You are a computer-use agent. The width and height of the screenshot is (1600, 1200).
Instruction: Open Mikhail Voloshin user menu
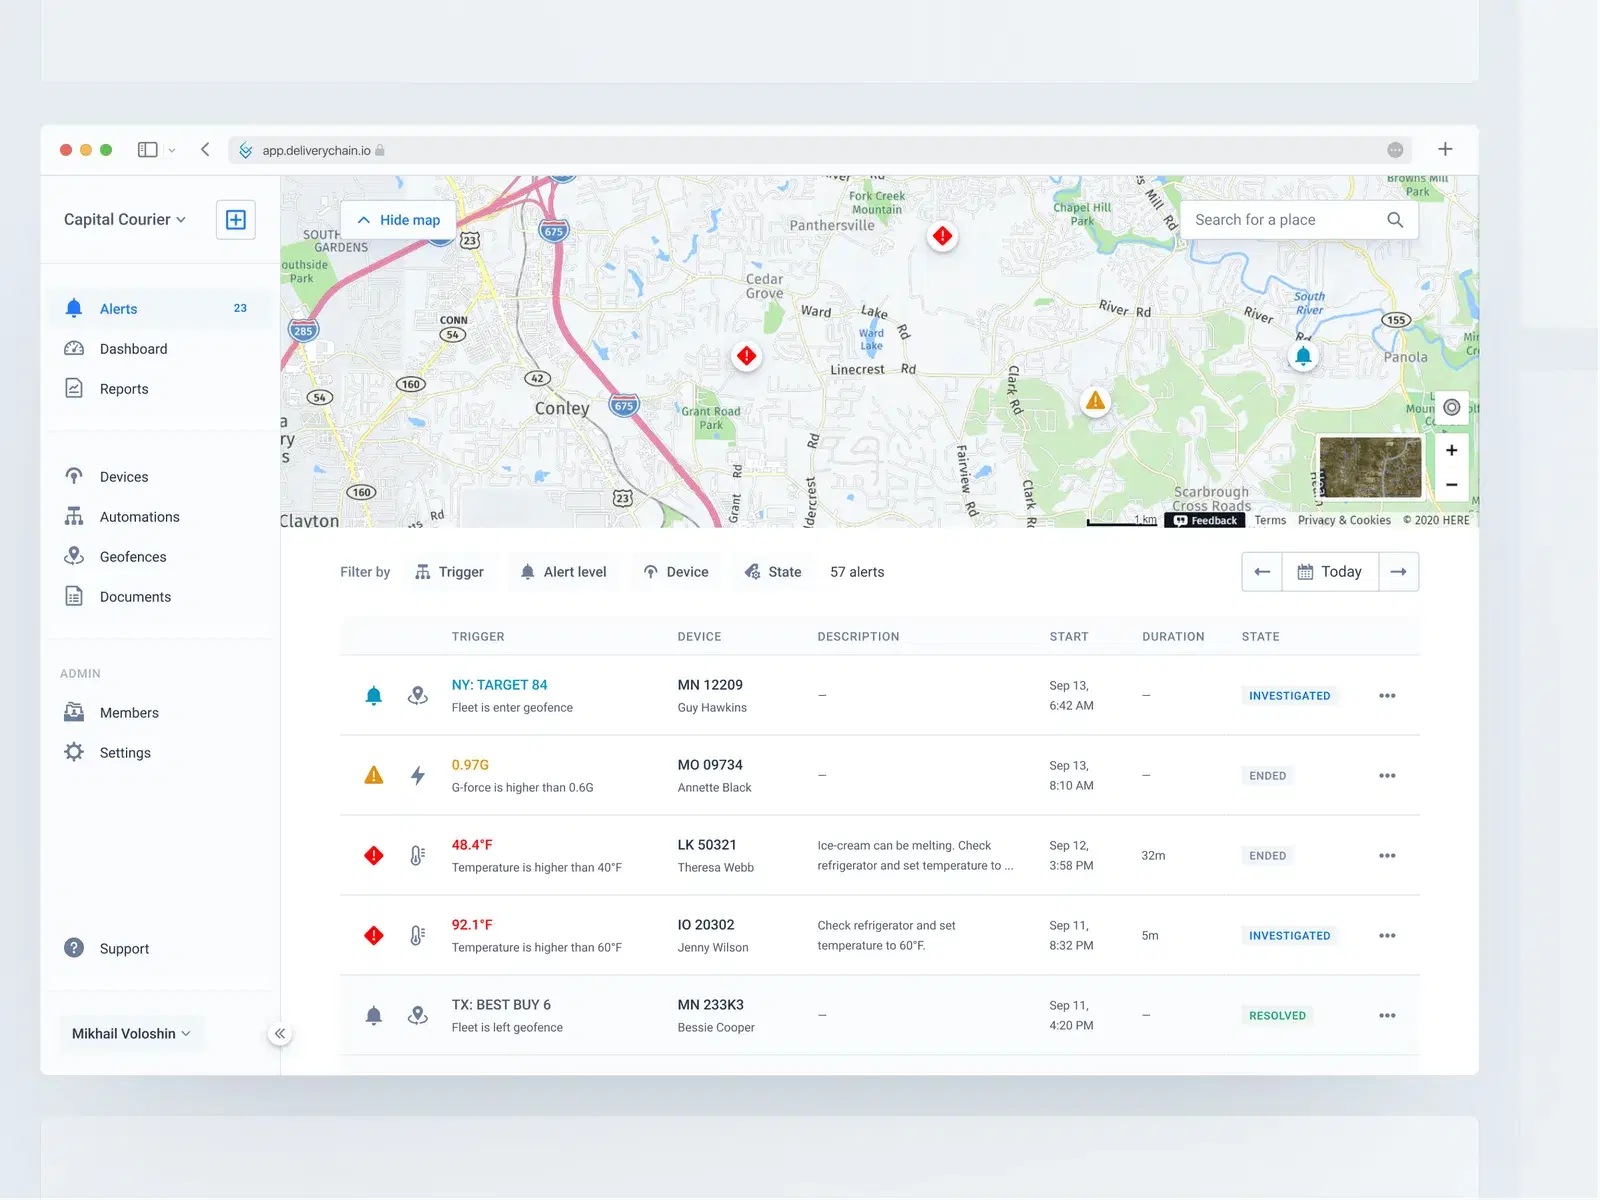tap(130, 1033)
